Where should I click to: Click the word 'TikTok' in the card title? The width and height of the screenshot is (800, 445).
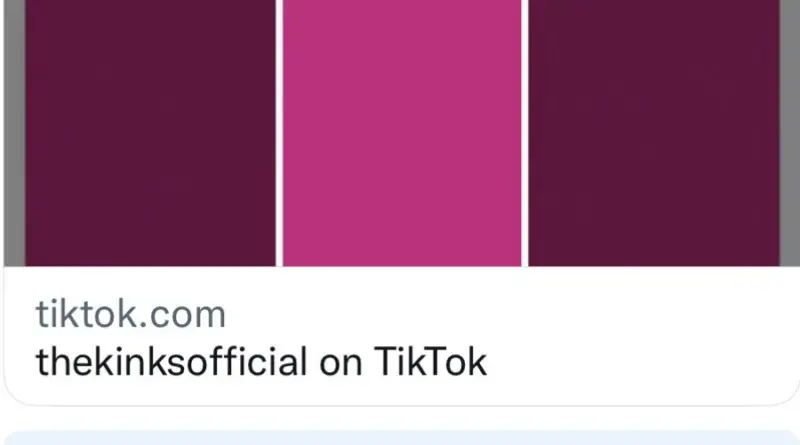point(431,362)
